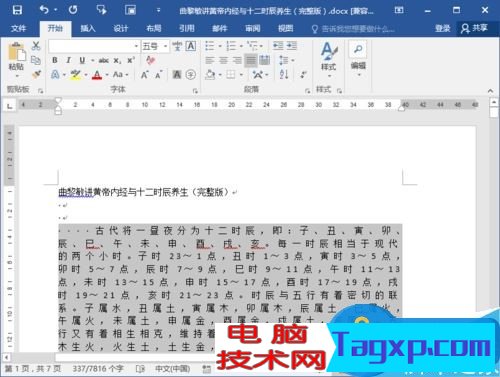Open the 文件 menu
The width and height of the screenshot is (500, 377).
[x=18, y=28]
